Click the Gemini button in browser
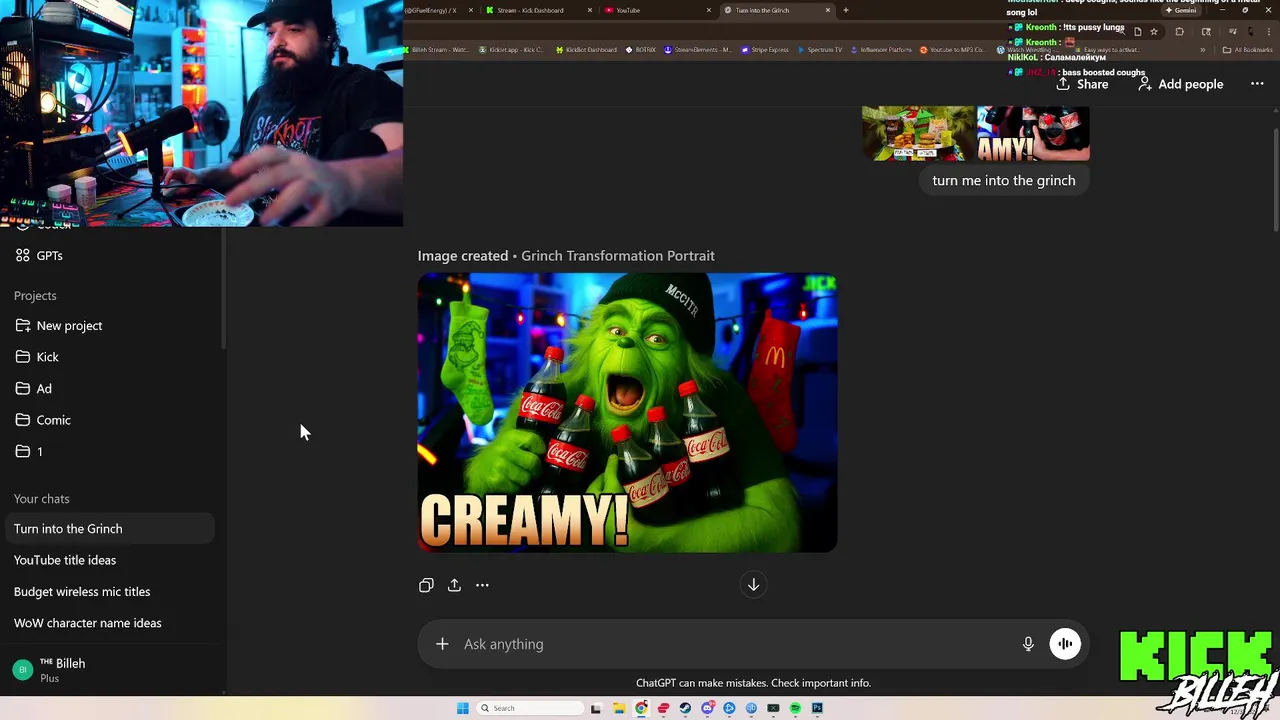This screenshot has width=1280, height=720. 1181,10
